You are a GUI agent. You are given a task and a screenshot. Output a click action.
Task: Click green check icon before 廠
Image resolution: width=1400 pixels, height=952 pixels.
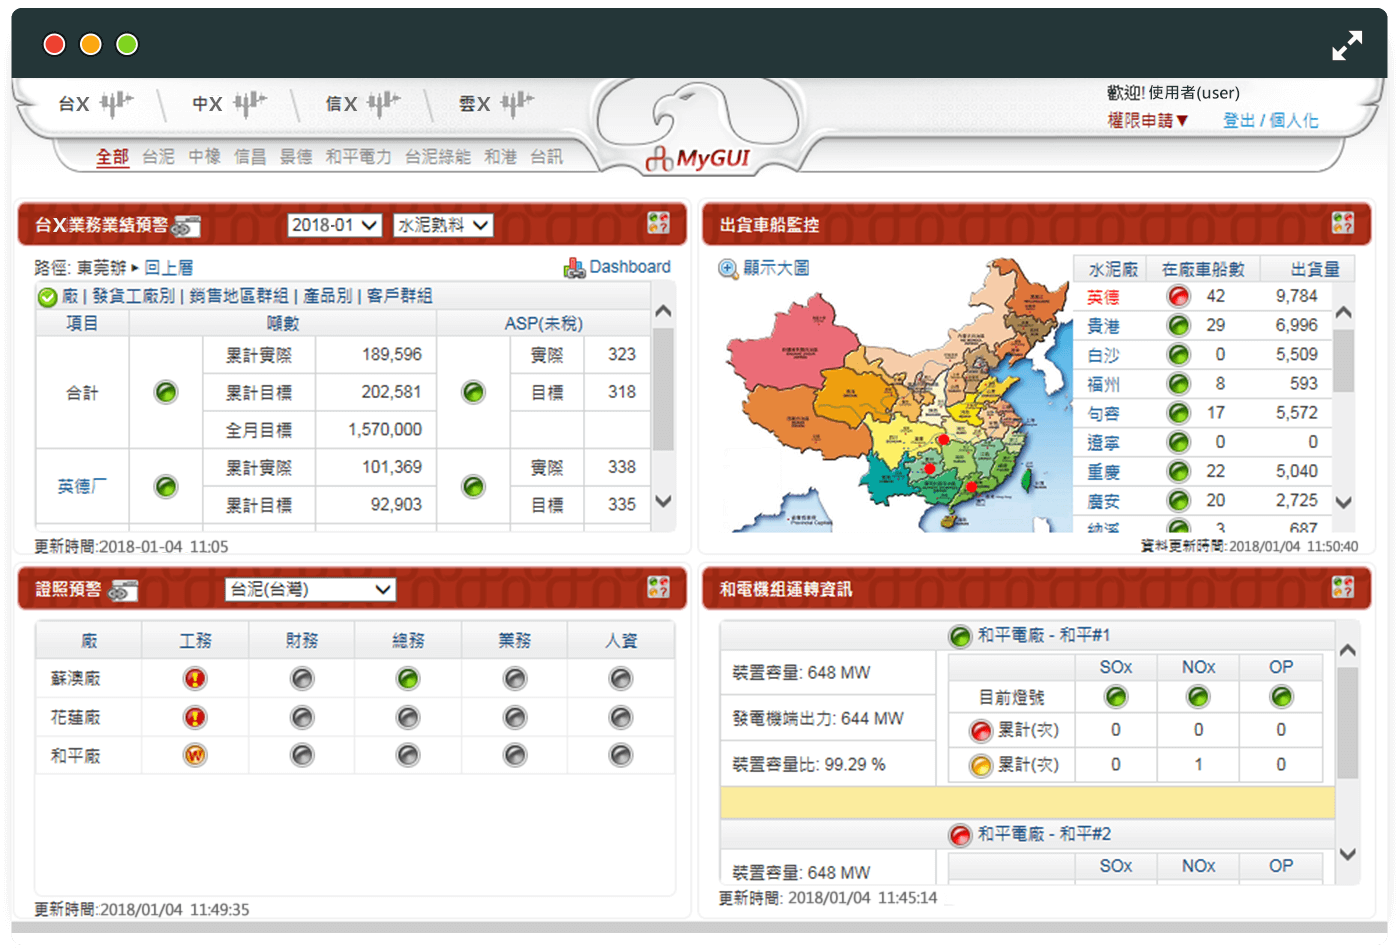pyautogui.click(x=47, y=297)
